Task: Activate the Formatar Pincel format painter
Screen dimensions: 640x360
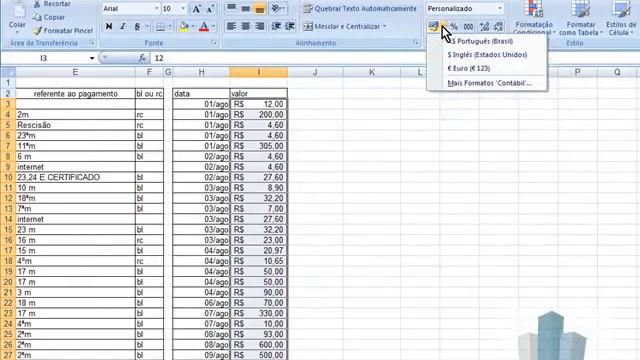Action: 62,31
